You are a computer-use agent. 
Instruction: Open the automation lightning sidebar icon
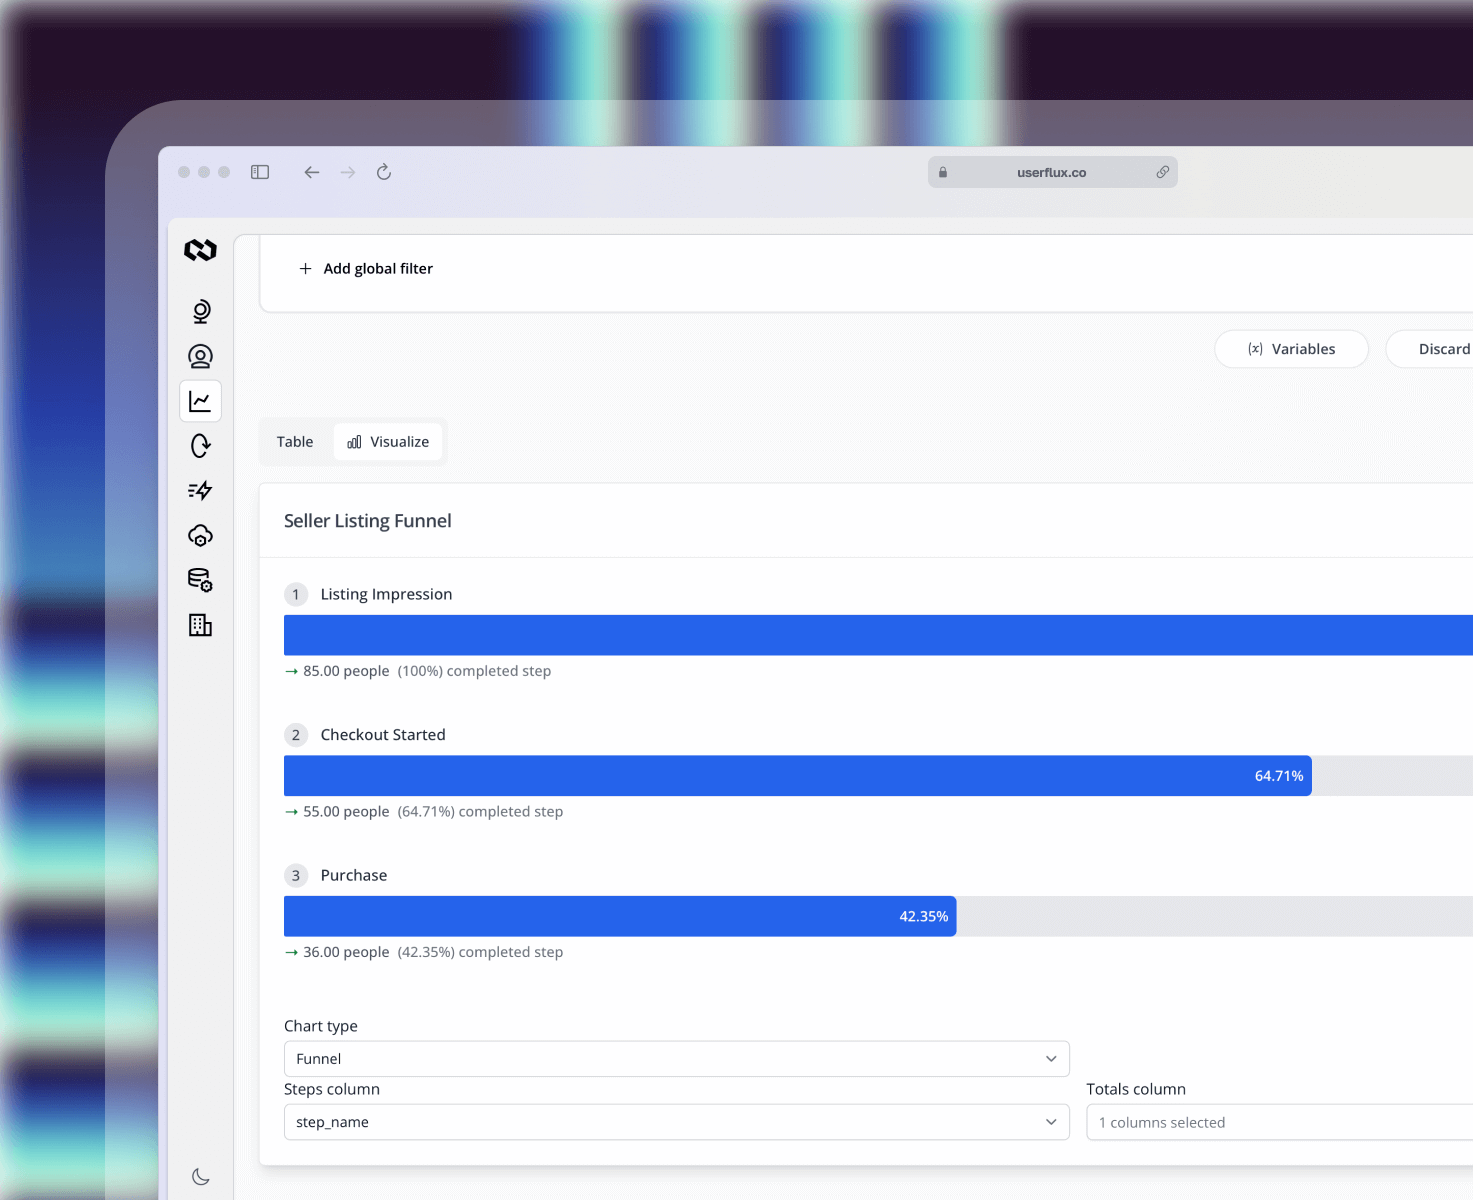pyautogui.click(x=200, y=490)
